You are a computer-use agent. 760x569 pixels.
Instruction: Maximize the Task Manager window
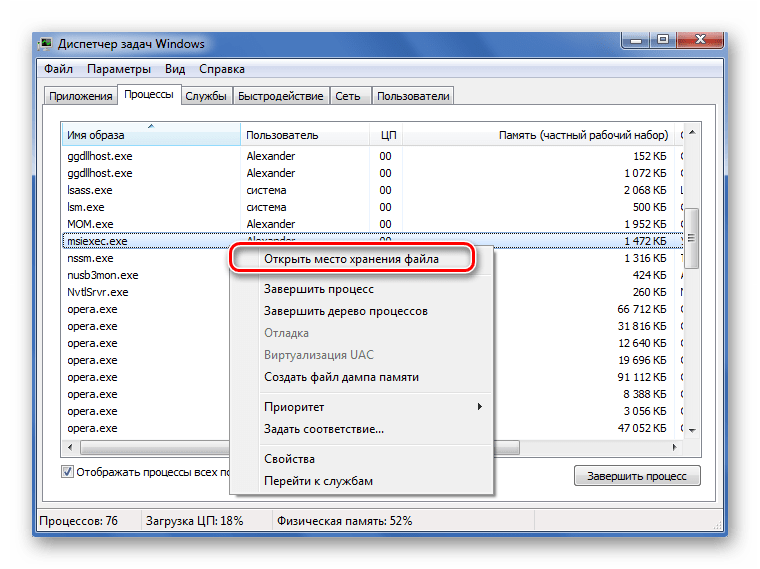coord(663,40)
